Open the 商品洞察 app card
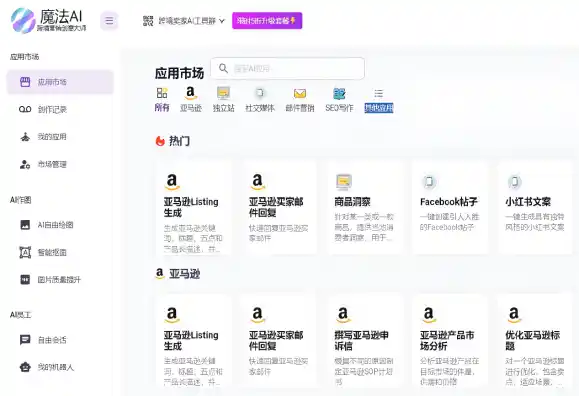The height and width of the screenshot is (396, 579). (x=365, y=208)
